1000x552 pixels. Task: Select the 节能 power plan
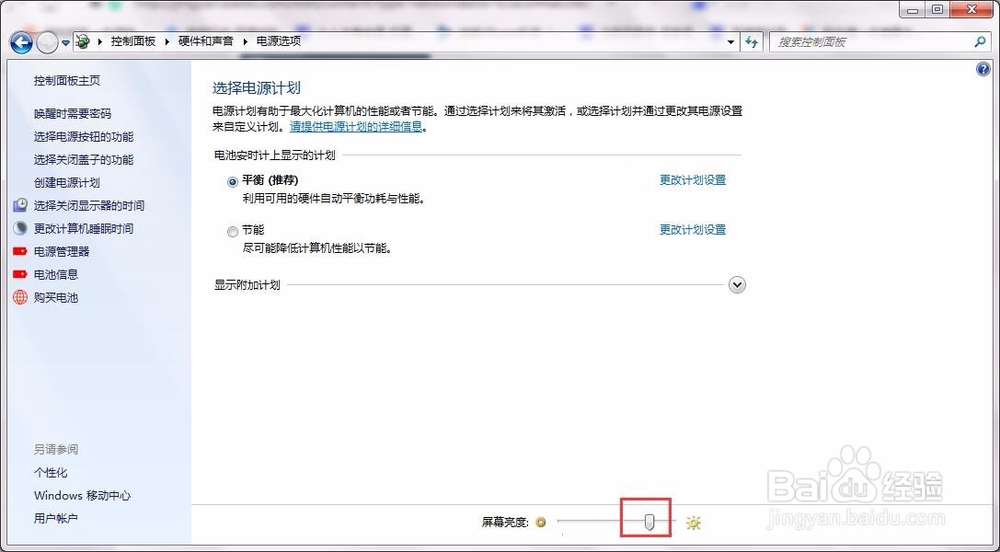coord(232,231)
